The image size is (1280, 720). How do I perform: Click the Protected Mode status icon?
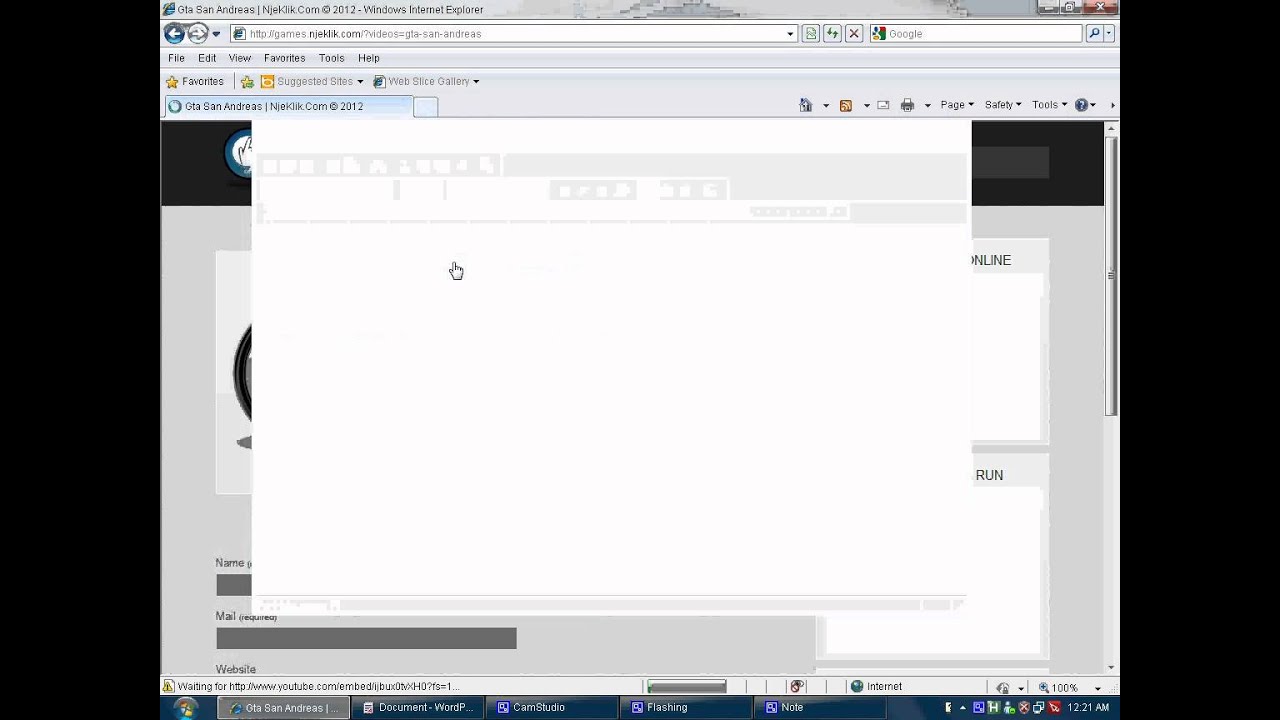pyautogui.click(x=1003, y=687)
